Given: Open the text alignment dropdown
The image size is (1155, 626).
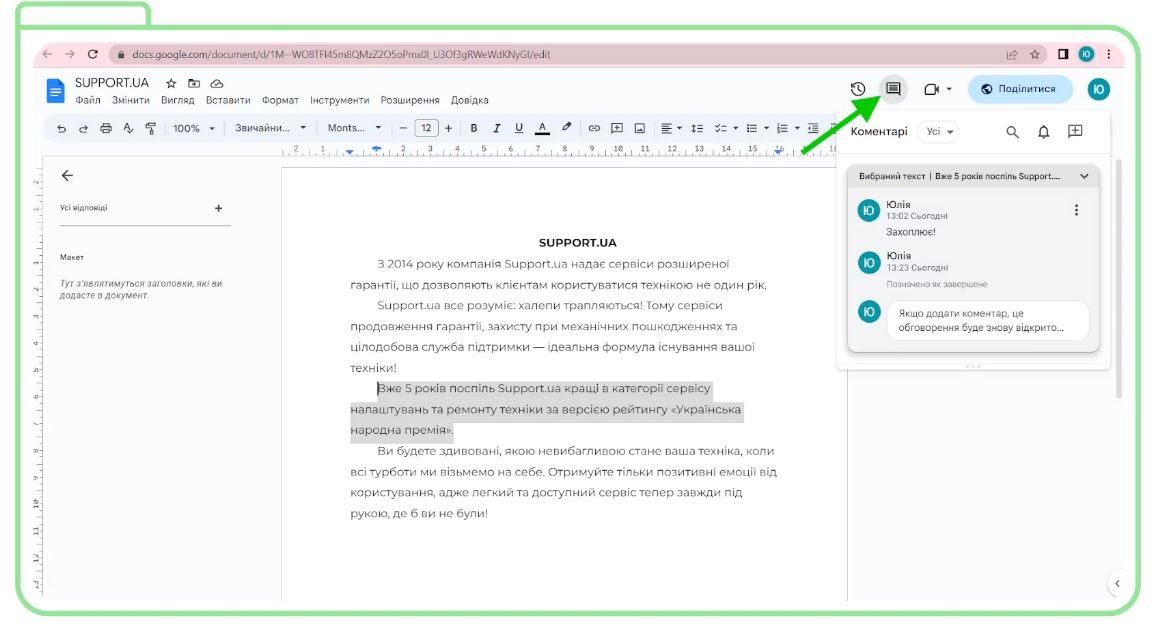Looking at the screenshot, I should [671, 128].
